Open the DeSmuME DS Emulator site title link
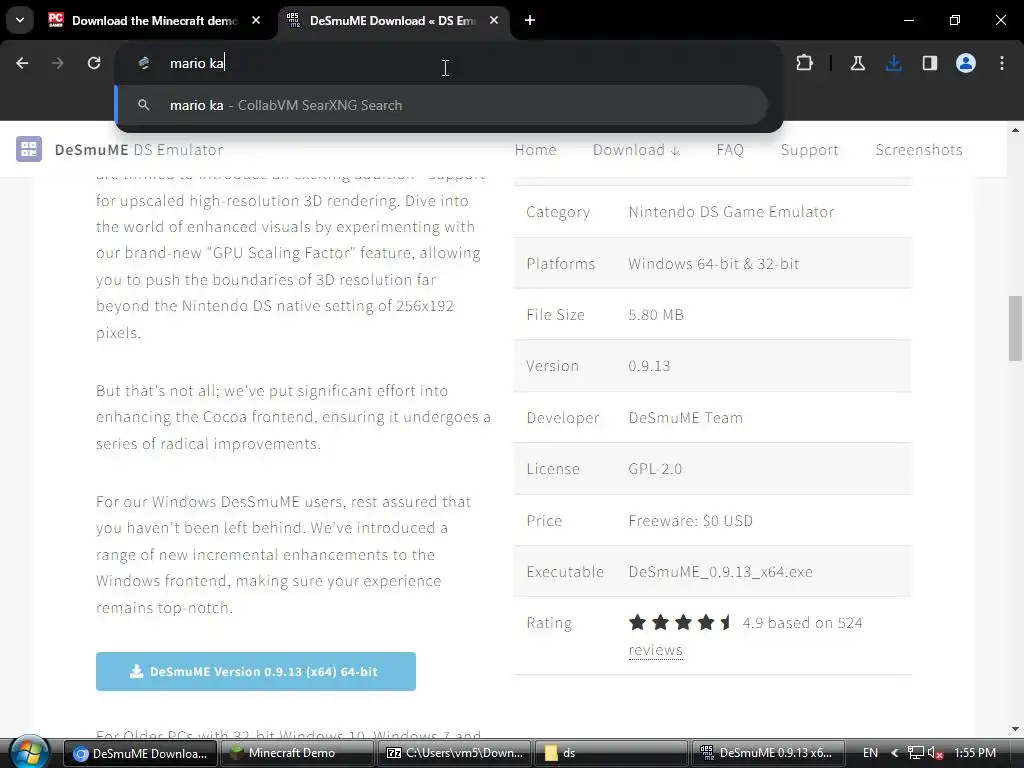This screenshot has height=768, width=1024. [x=139, y=150]
